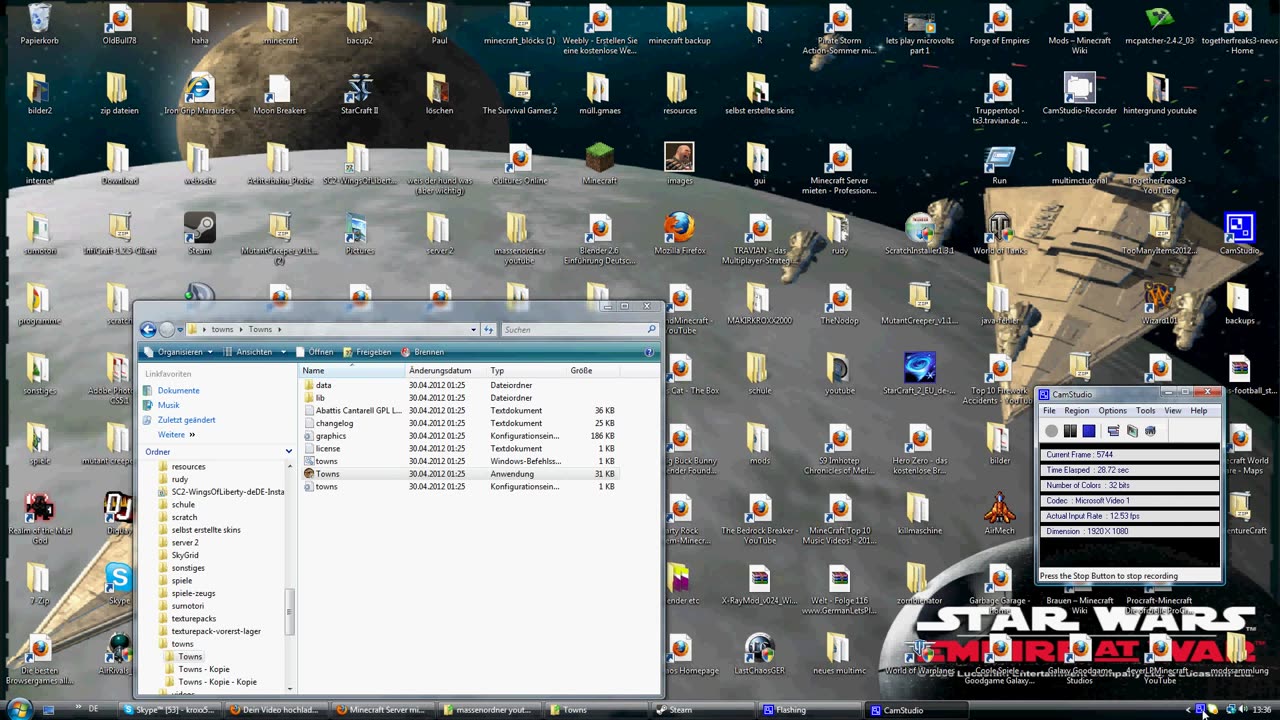1280x720 pixels.
Task: Expand Weitere favorites links
Action: click(176, 435)
